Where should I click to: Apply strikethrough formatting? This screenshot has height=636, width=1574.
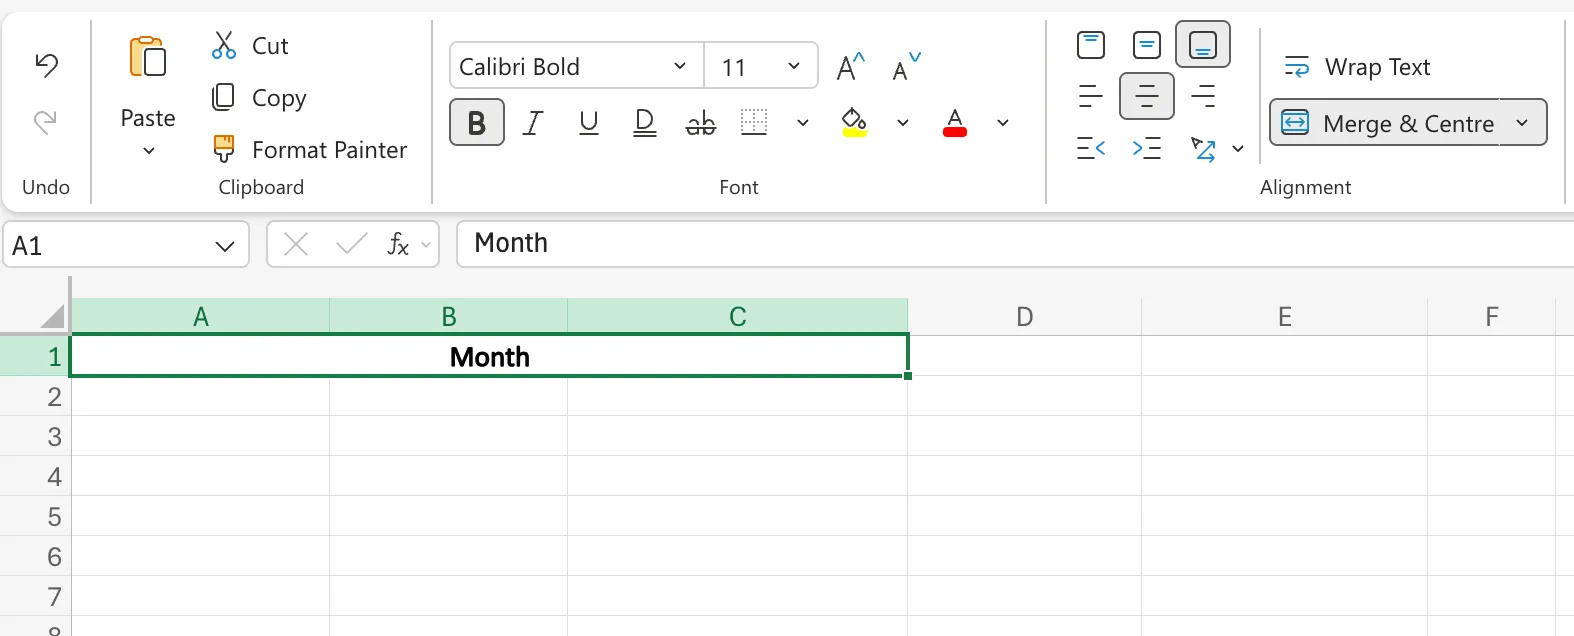[x=700, y=123]
